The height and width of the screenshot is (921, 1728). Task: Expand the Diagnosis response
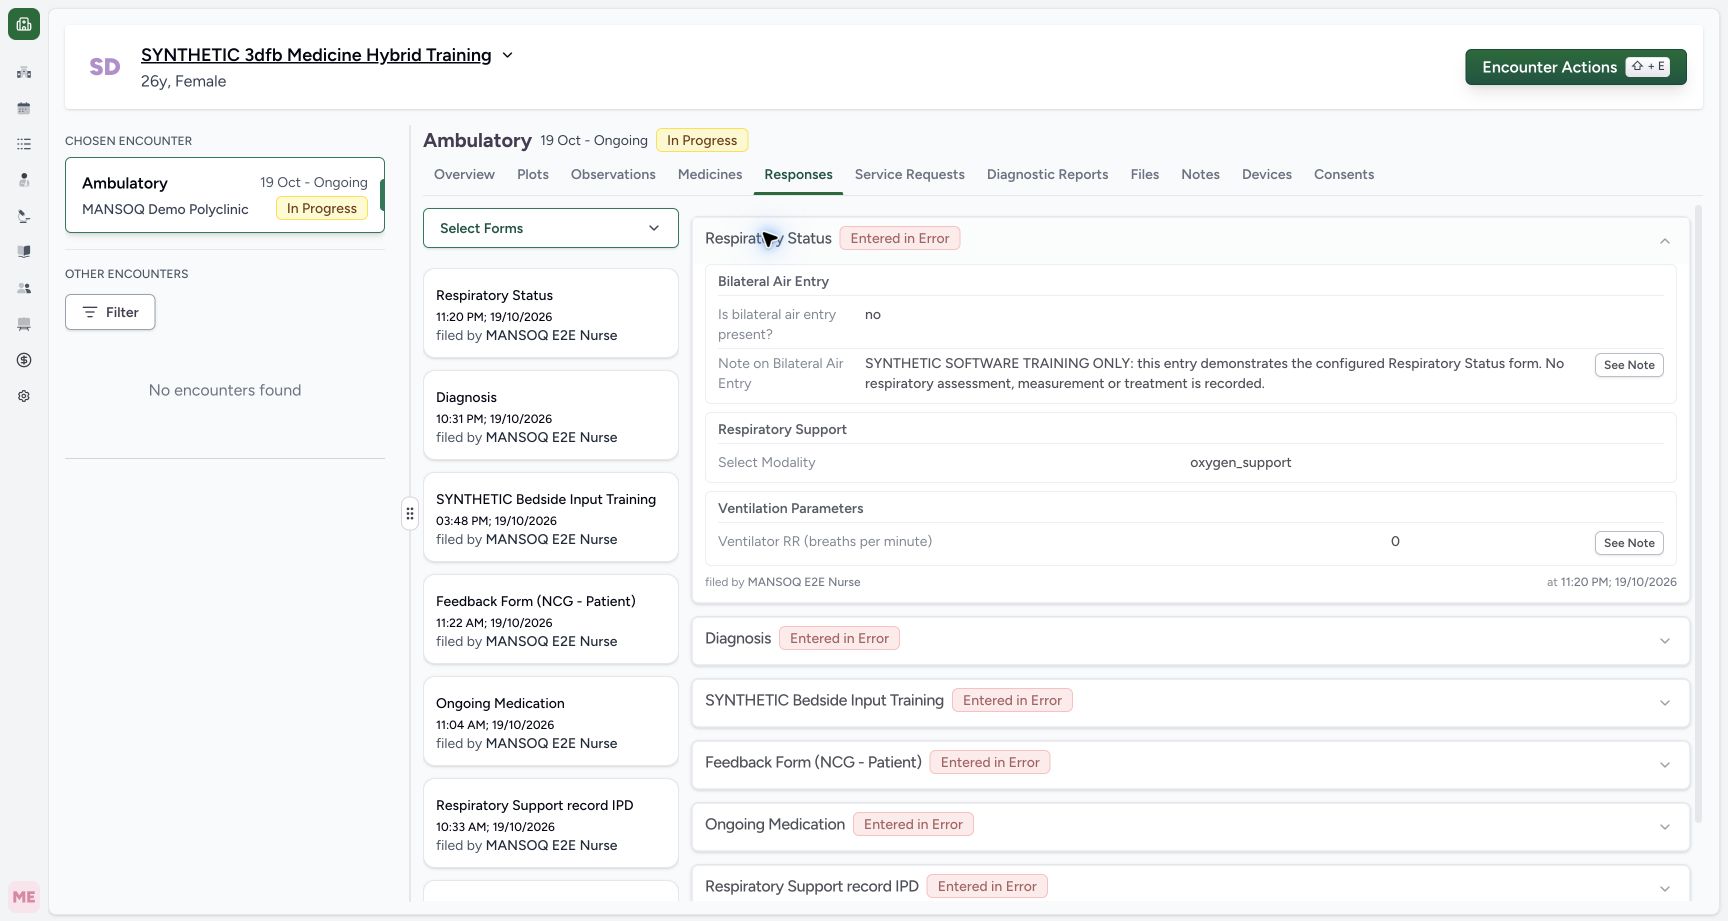pyautogui.click(x=1665, y=641)
